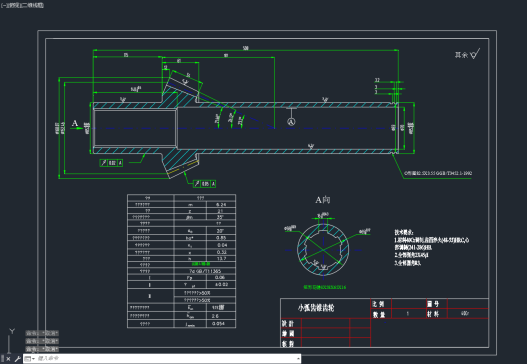
Task: Expand the recent commands dropdown
Action: pos(30,359)
